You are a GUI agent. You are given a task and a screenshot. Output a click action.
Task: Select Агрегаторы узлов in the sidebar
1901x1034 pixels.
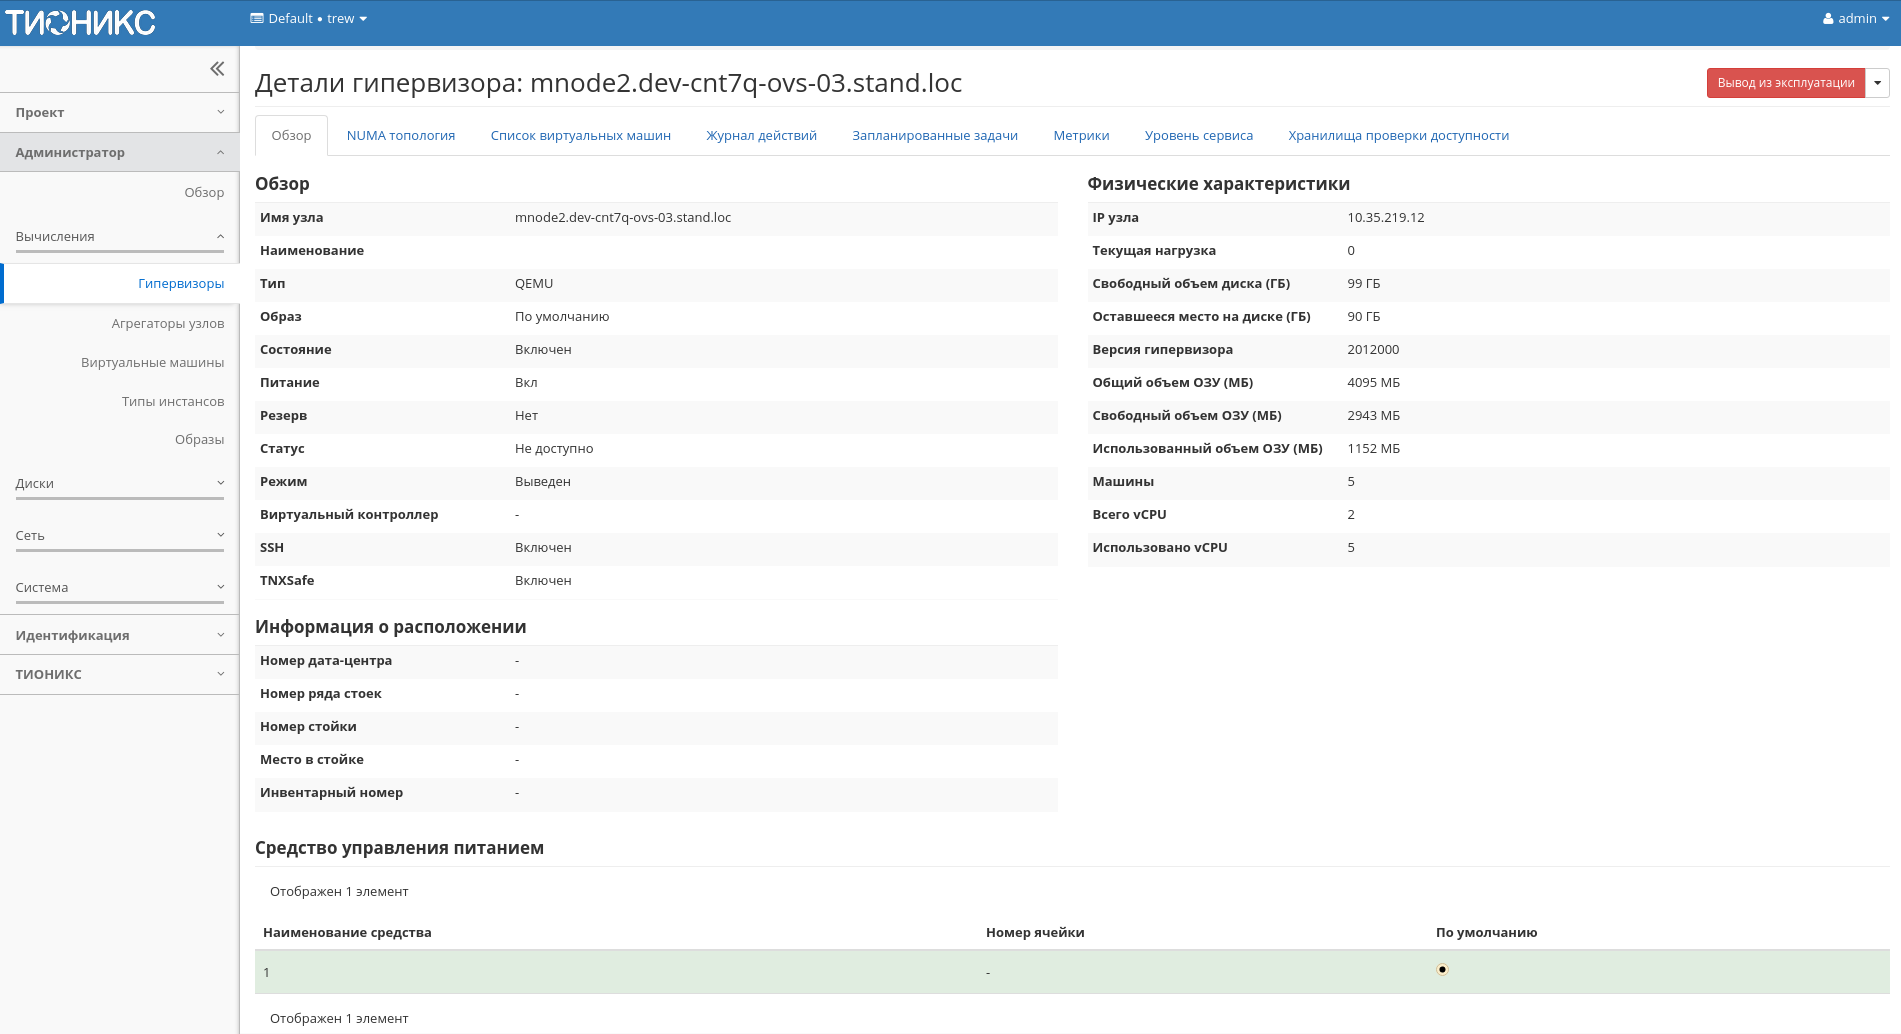169,322
